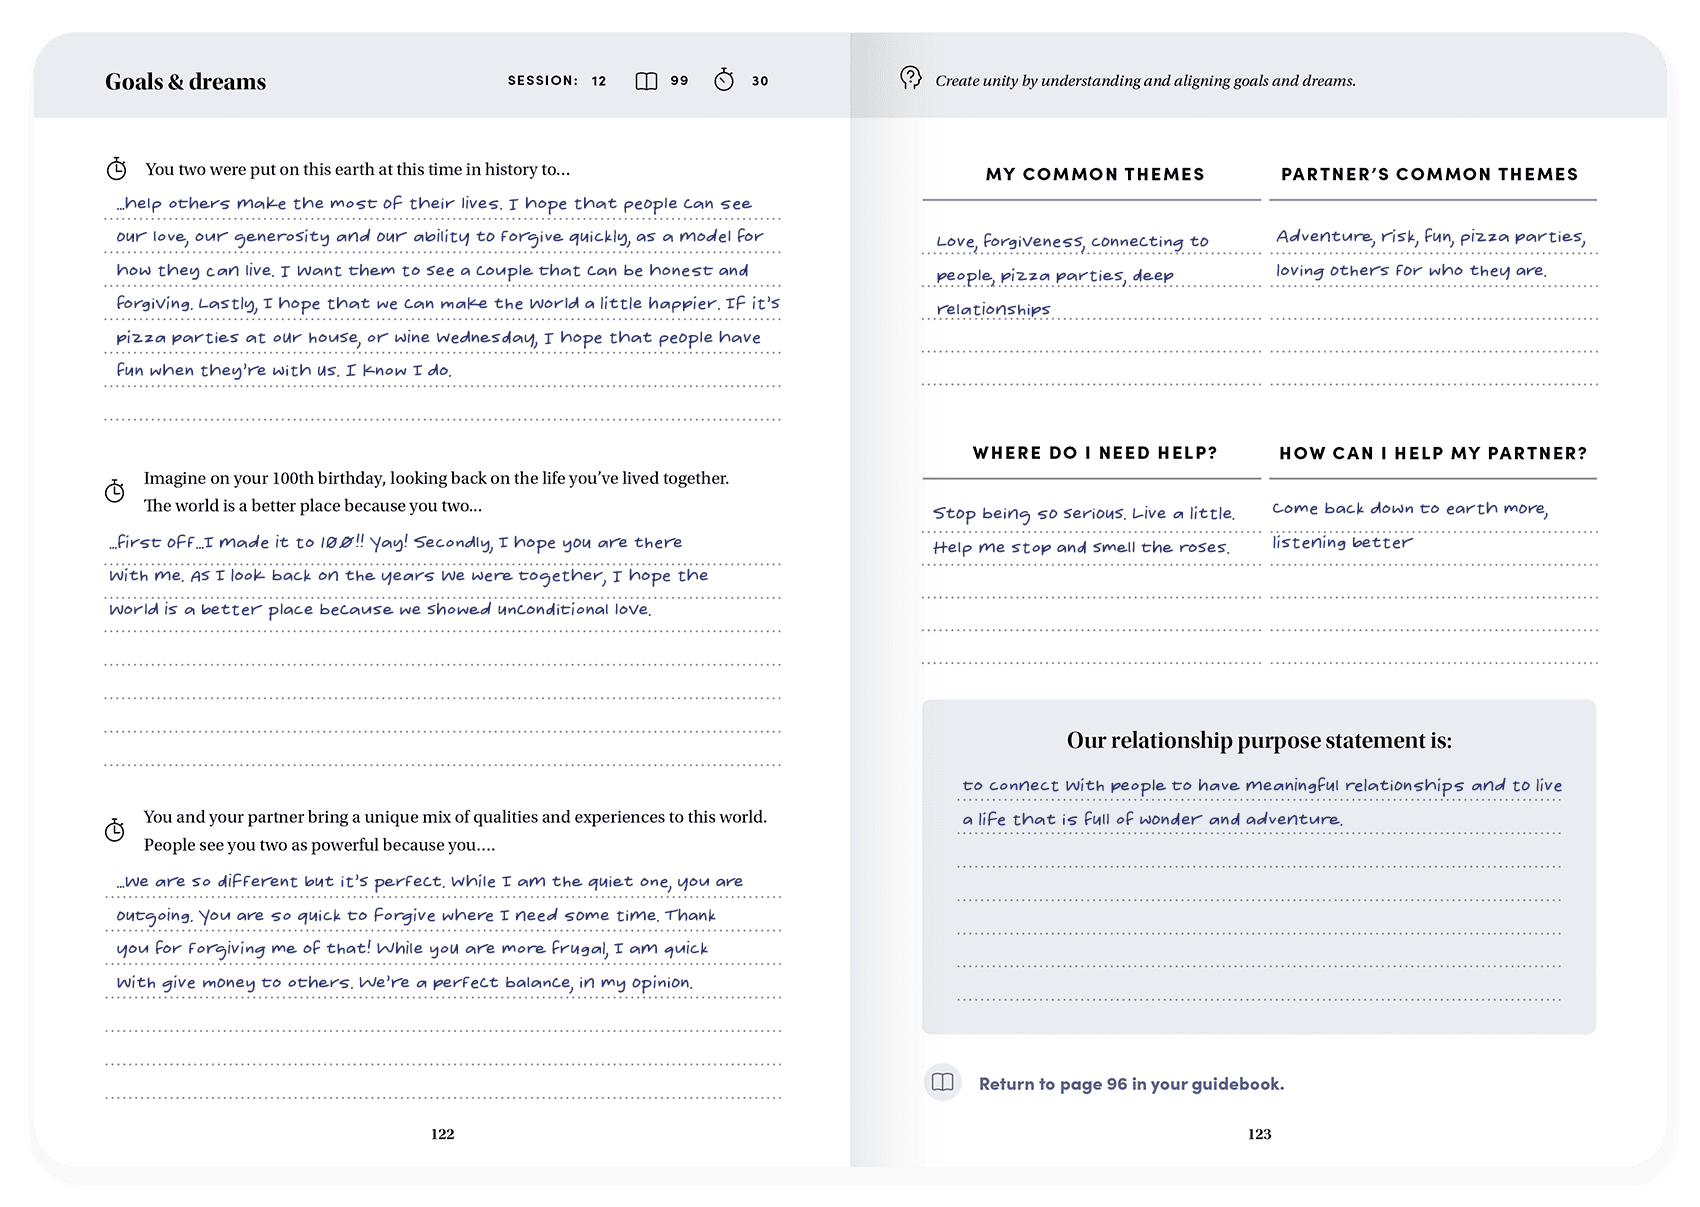Click the prompt "You and your partner bring a unique mix"
The width and height of the screenshot is (1700, 1207).
click(x=455, y=817)
